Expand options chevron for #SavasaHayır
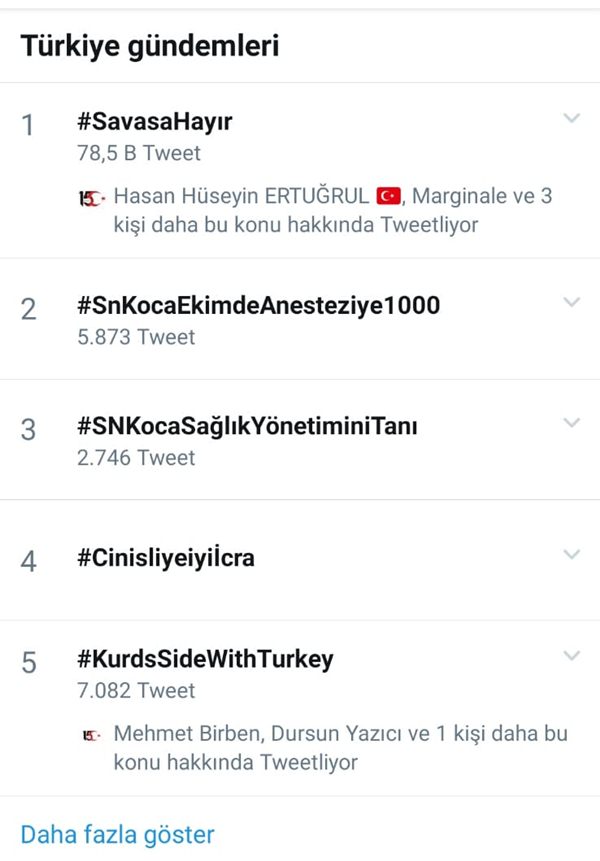Viewport: 600px width, 861px height. pyautogui.click(x=571, y=118)
